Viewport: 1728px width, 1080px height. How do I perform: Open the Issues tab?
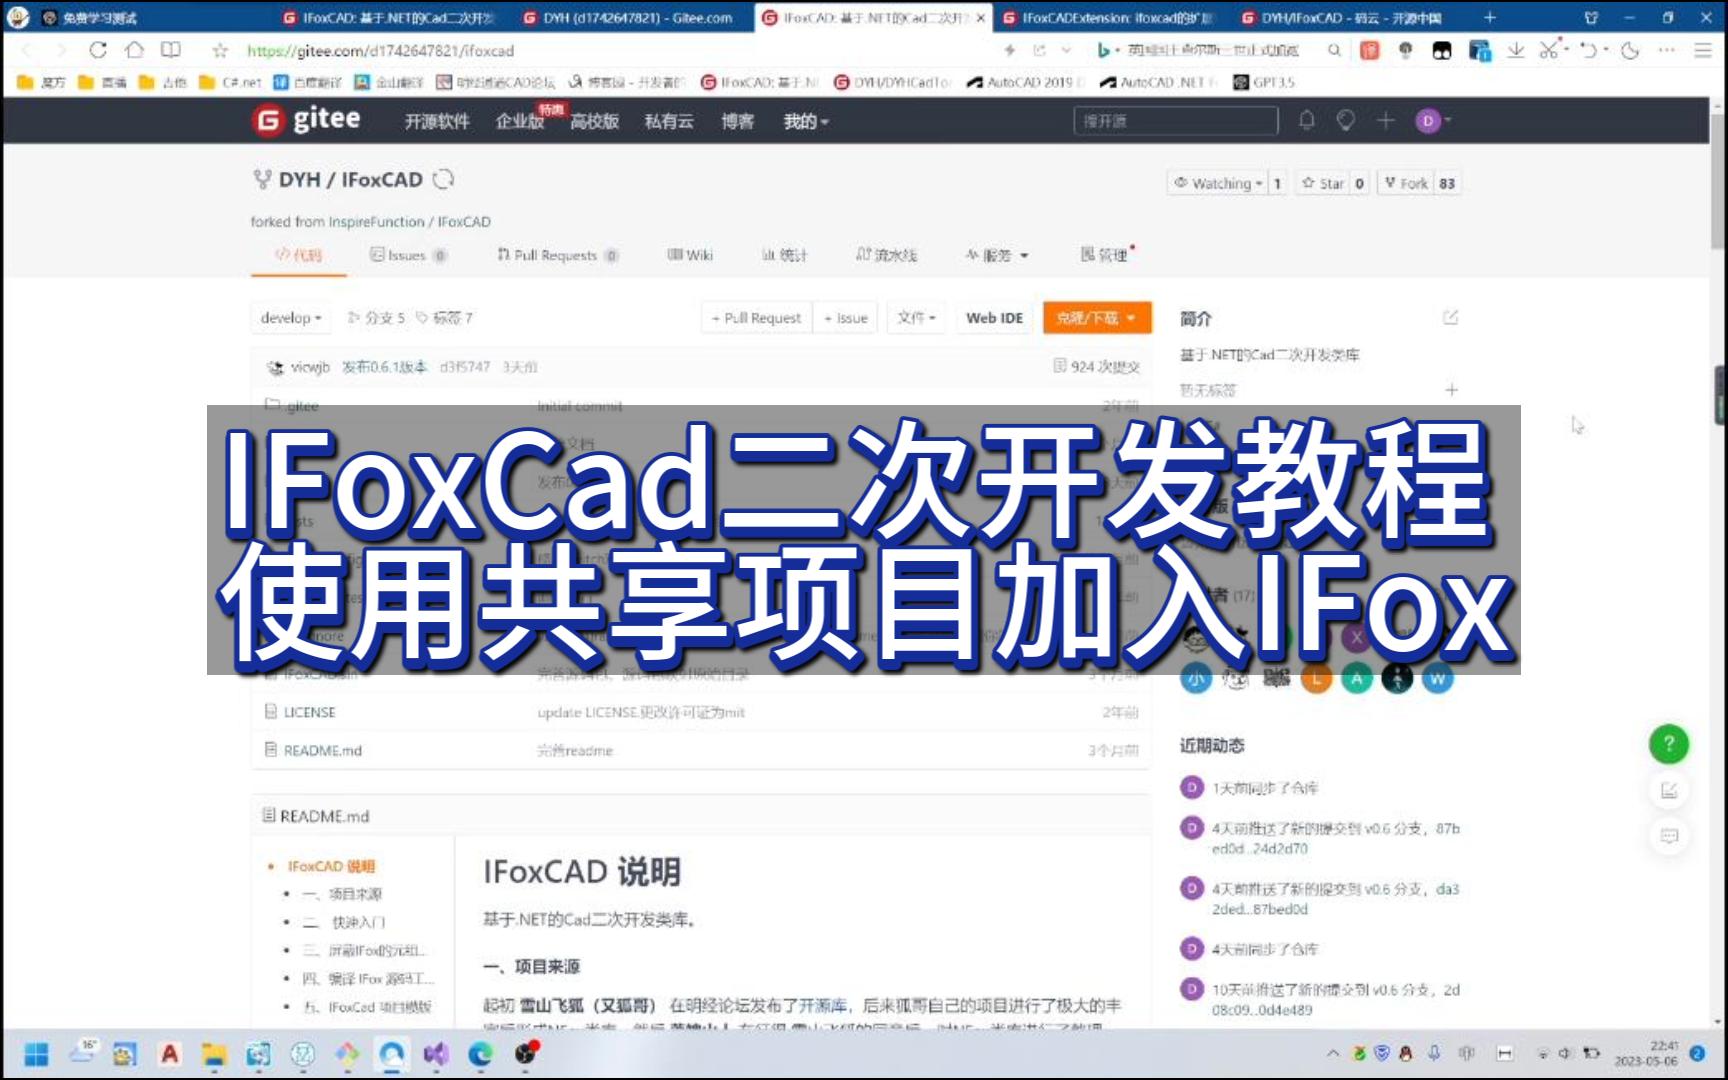pyautogui.click(x=407, y=255)
